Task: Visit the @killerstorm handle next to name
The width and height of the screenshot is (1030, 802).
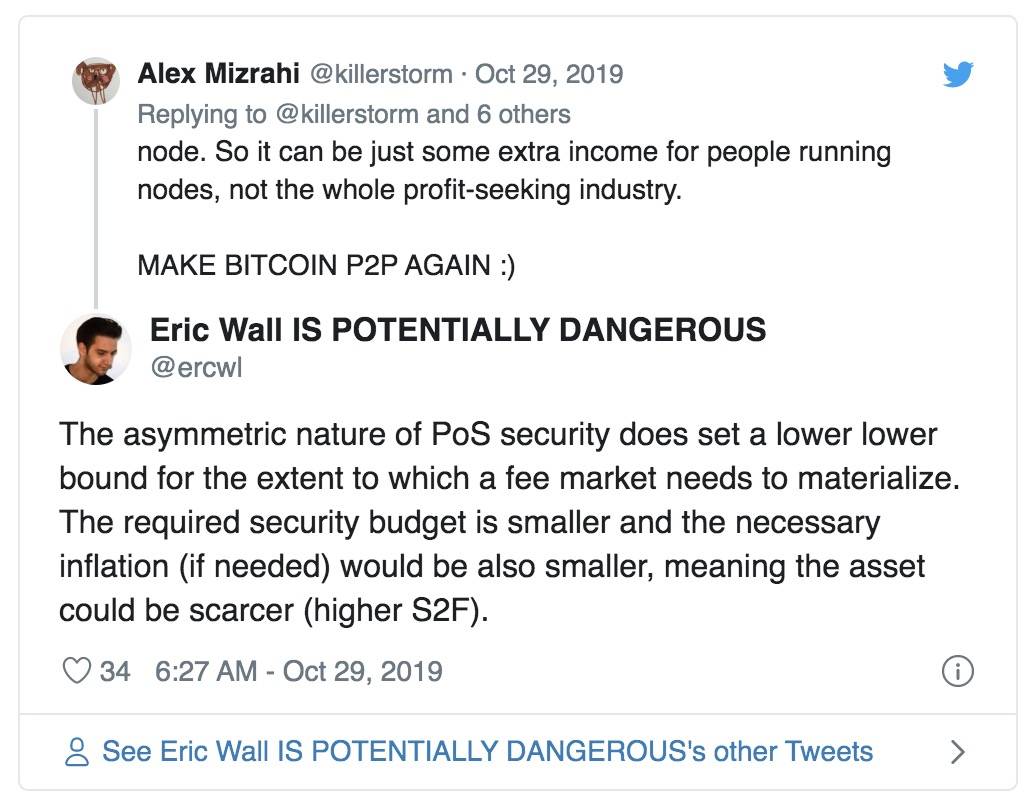Action: click(381, 74)
